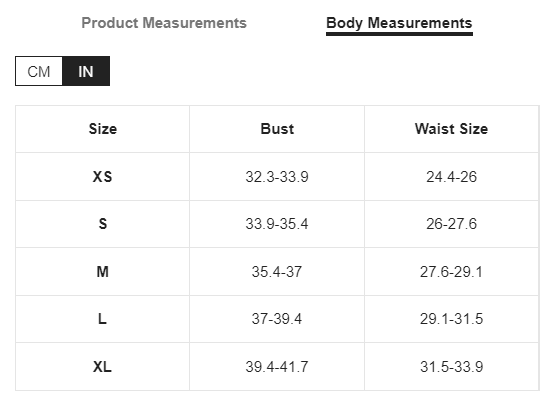Select the XS size row label
The image size is (551, 401).
pos(103,176)
